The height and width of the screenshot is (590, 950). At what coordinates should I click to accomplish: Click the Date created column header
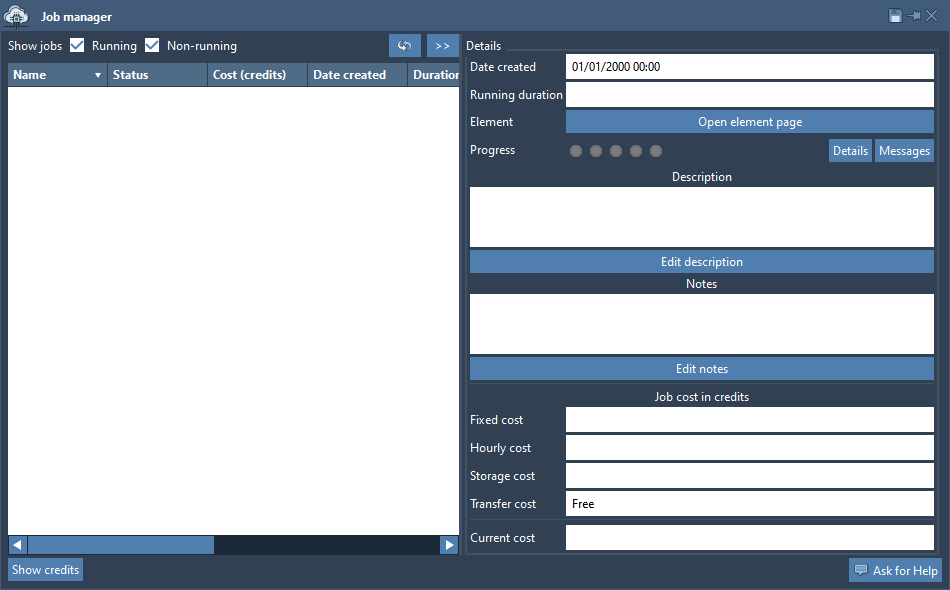(357, 75)
